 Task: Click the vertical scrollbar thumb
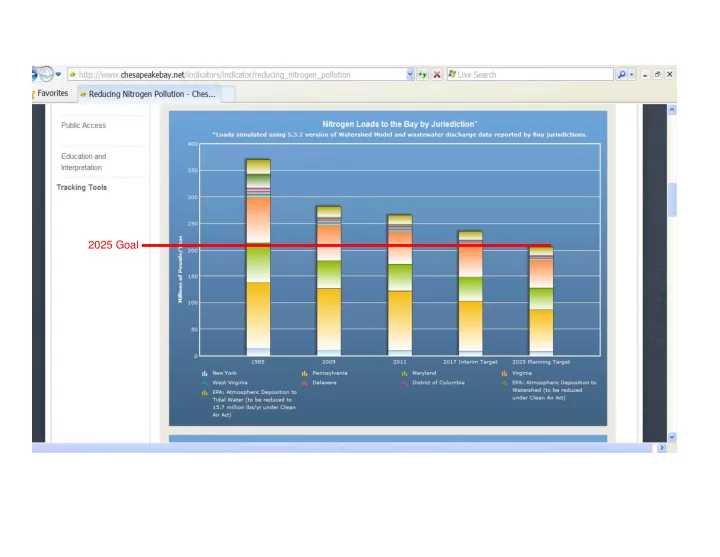coord(672,199)
